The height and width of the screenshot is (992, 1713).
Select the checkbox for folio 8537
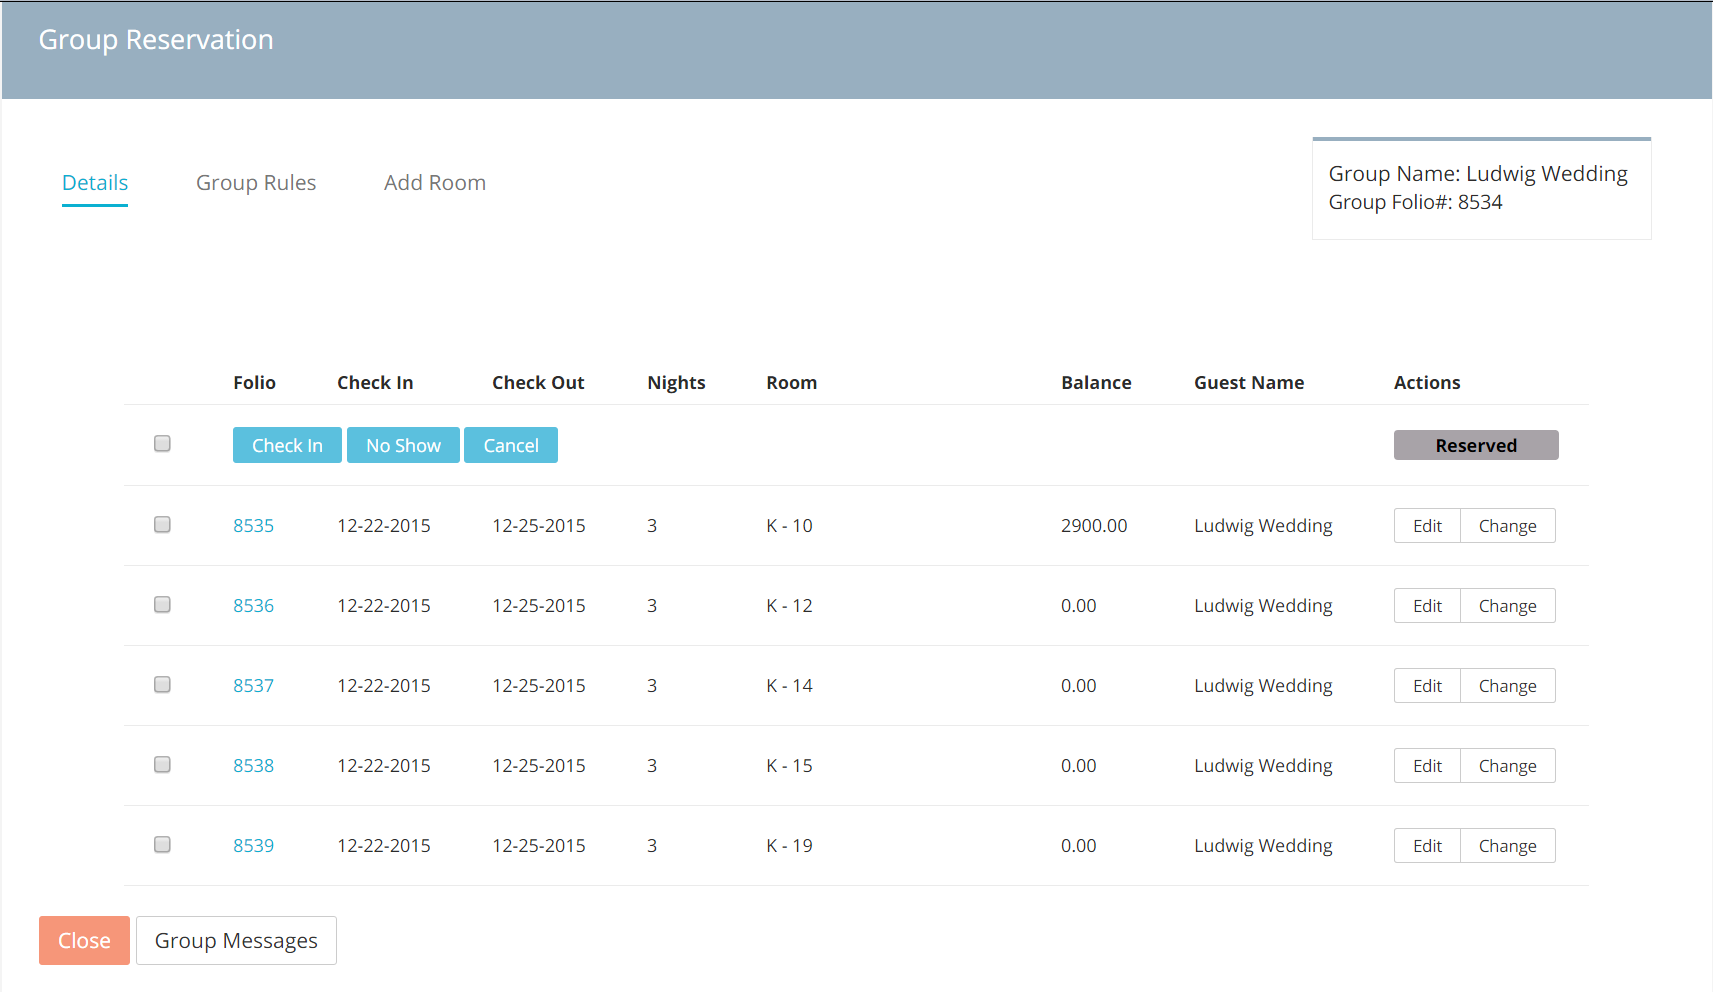point(162,685)
